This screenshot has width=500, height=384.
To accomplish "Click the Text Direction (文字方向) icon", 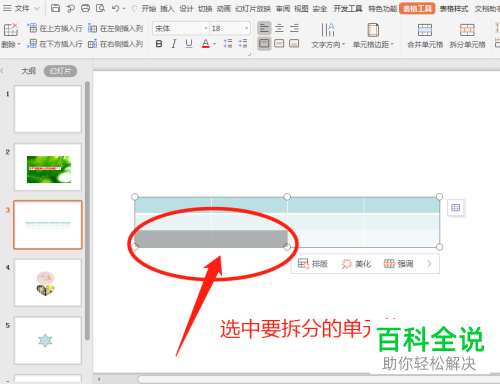I will (328, 30).
